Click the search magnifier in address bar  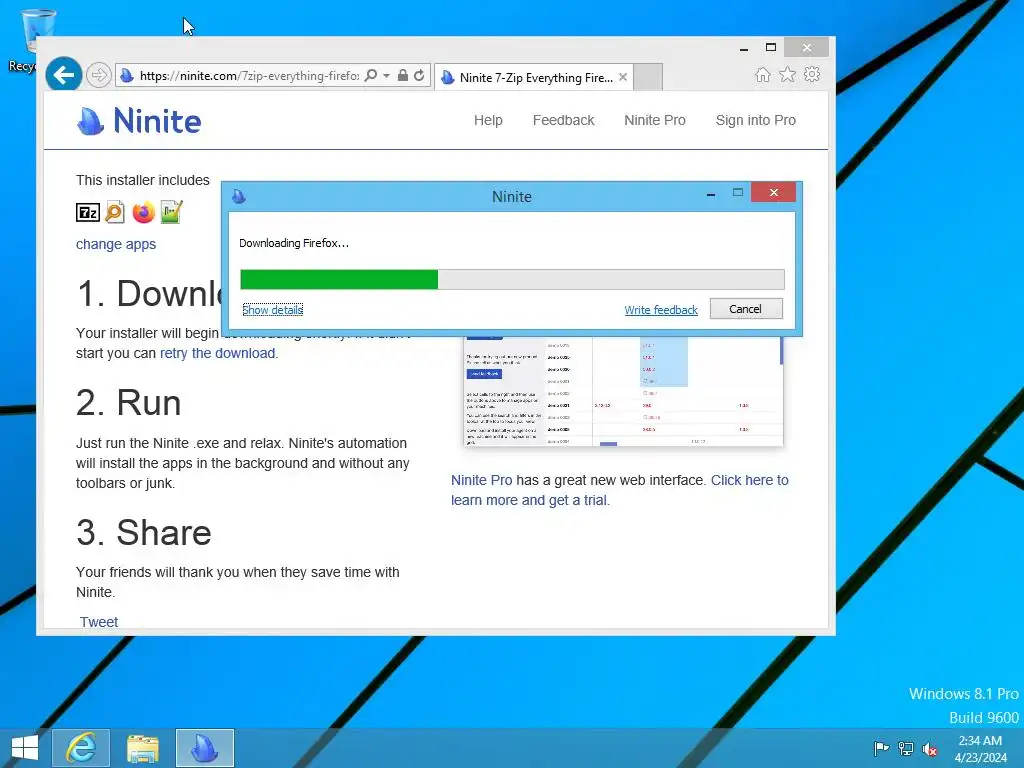tap(370, 75)
